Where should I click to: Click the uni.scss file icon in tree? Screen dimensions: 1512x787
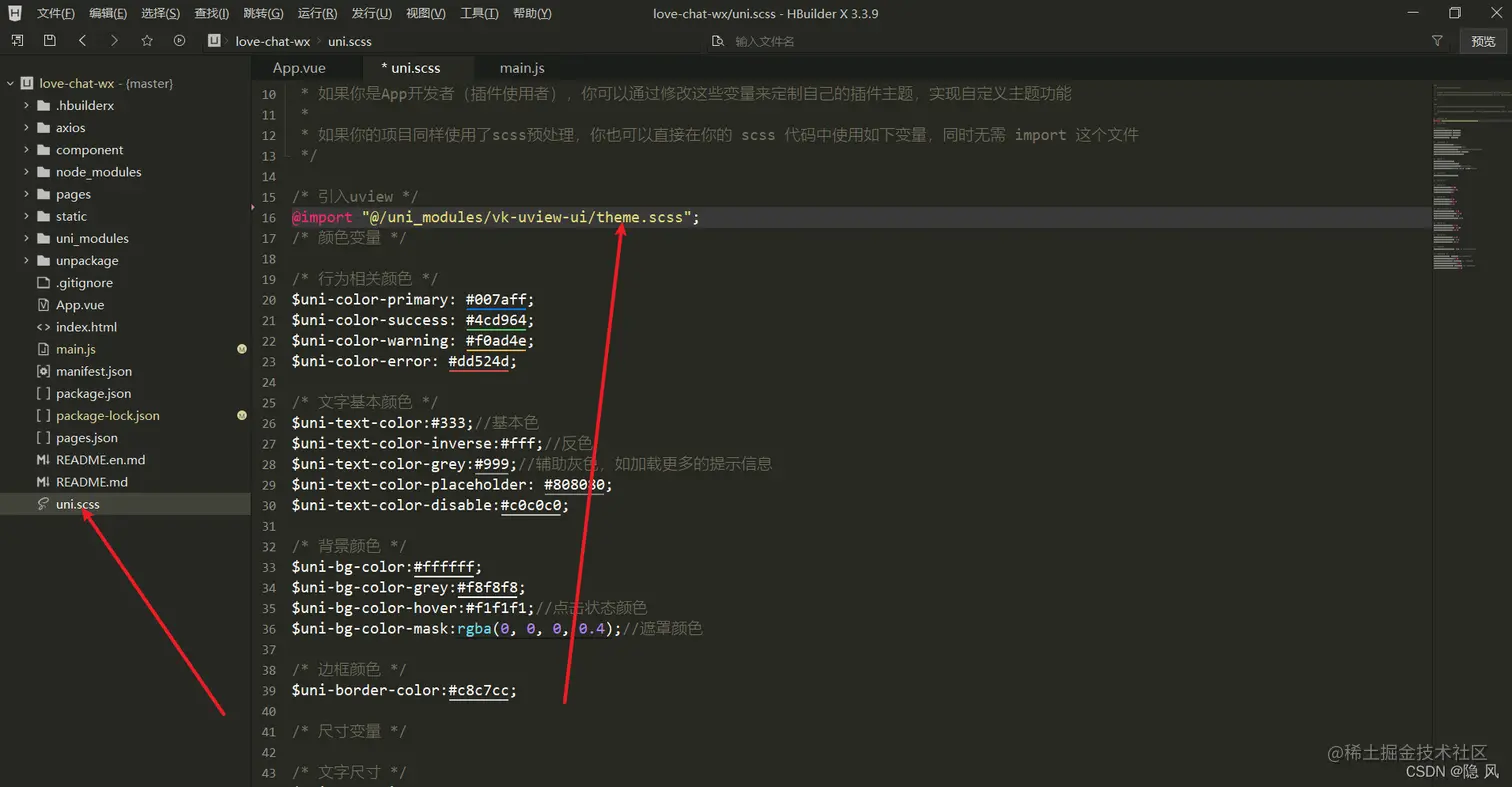click(x=43, y=504)
